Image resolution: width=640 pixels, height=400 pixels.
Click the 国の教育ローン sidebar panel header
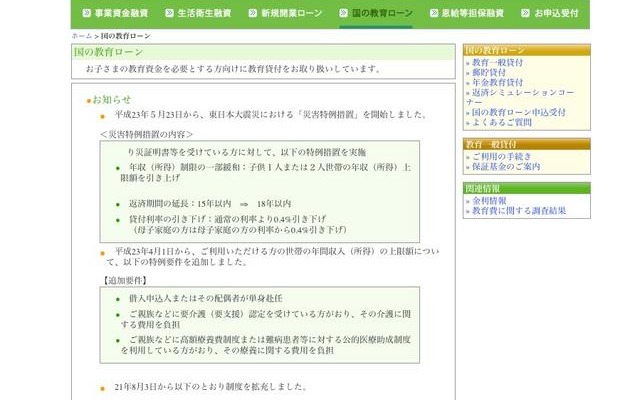pyautogui.click(x=527, y=50)
